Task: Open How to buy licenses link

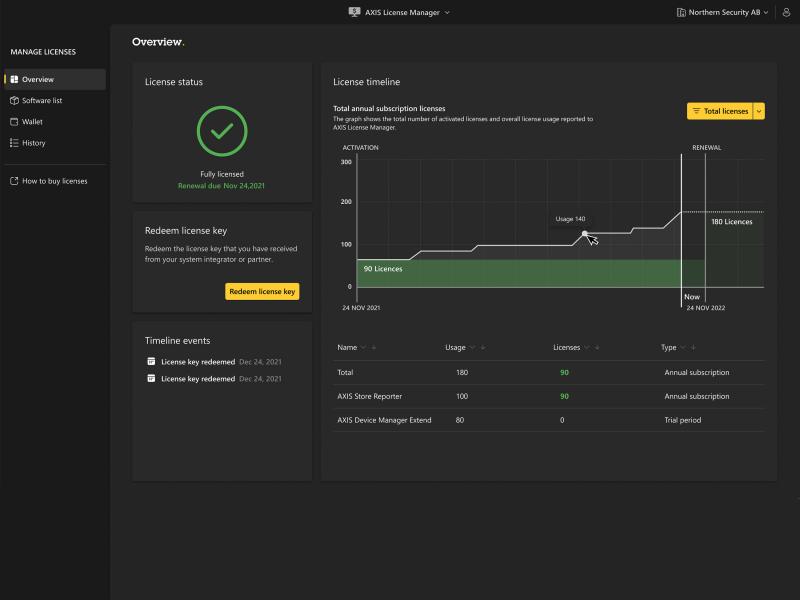Action: point(55,181)
